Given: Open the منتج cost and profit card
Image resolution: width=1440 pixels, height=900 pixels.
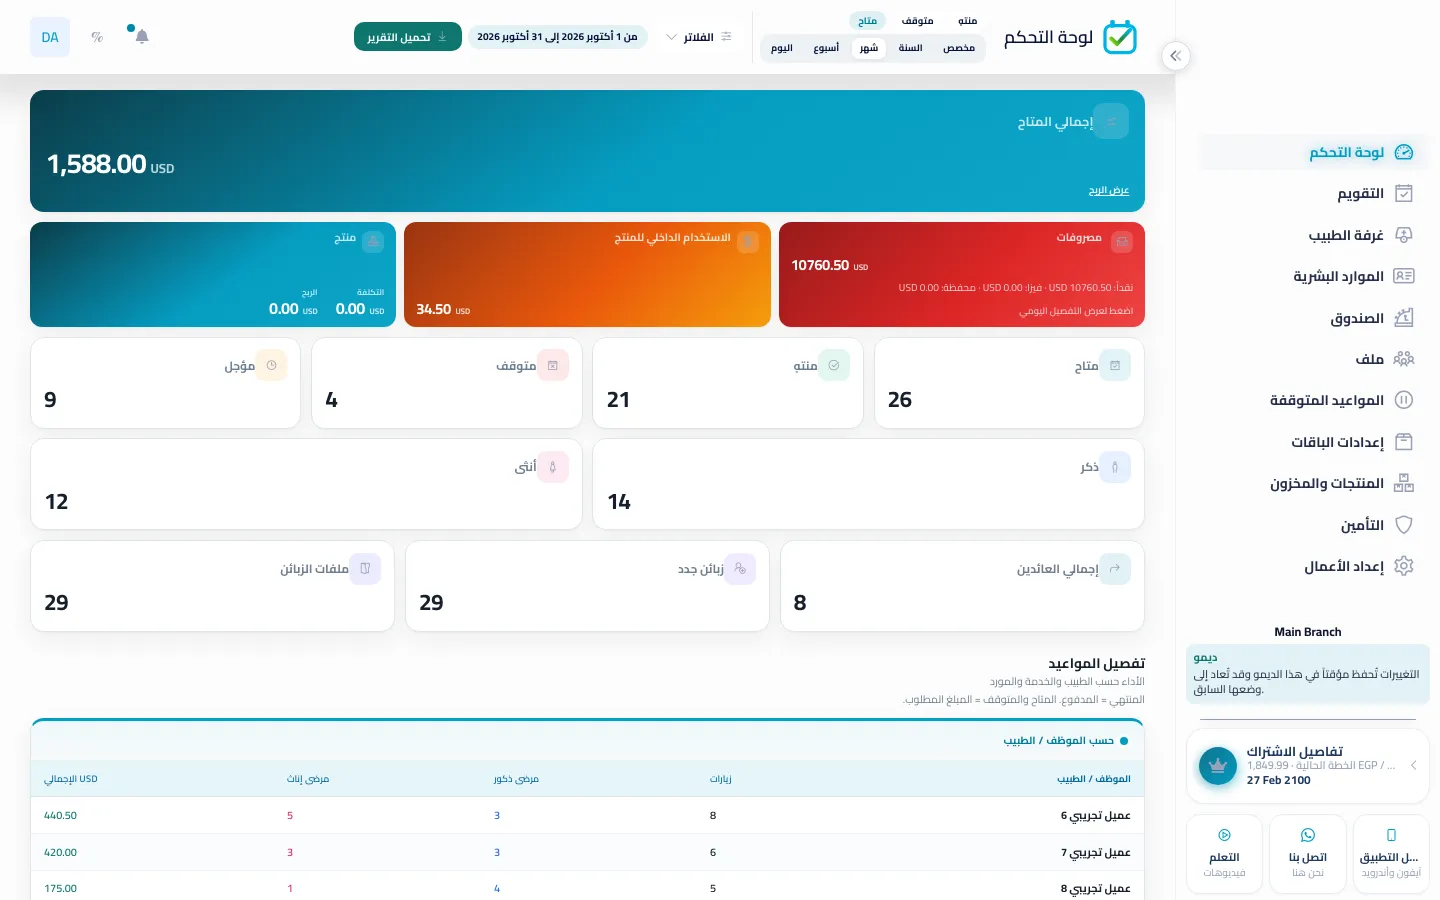Looking at the screenshot, I should tap(213, 274).
